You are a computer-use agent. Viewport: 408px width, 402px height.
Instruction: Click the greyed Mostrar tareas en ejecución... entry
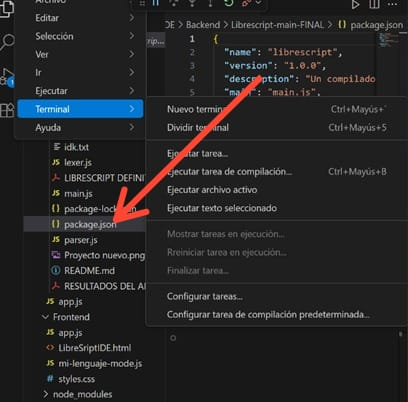[277, 234]
